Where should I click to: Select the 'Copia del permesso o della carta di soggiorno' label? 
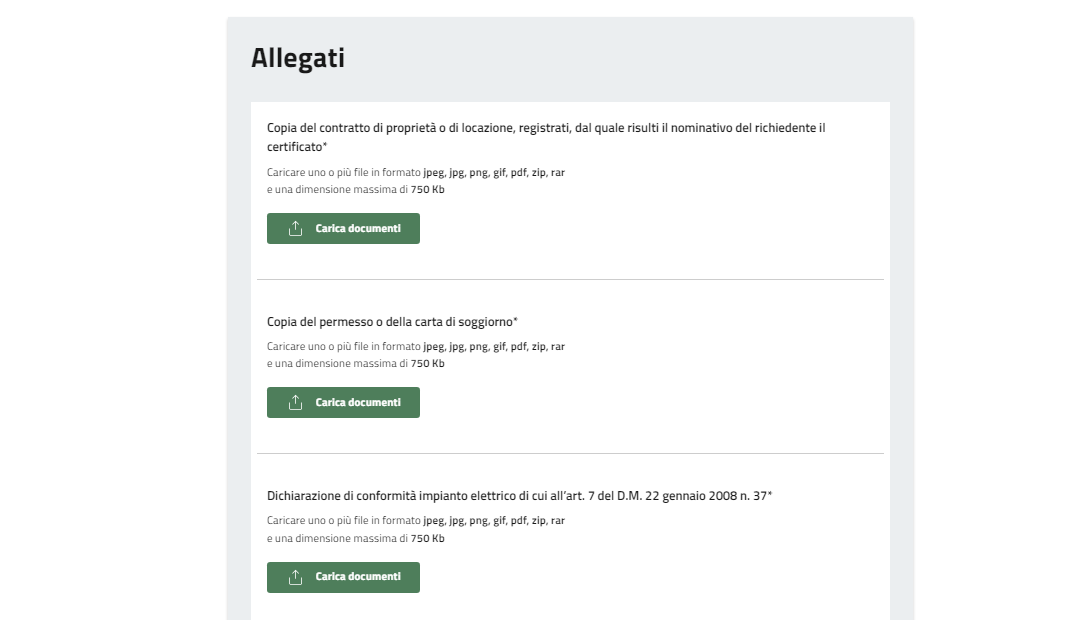pos(390,321)
